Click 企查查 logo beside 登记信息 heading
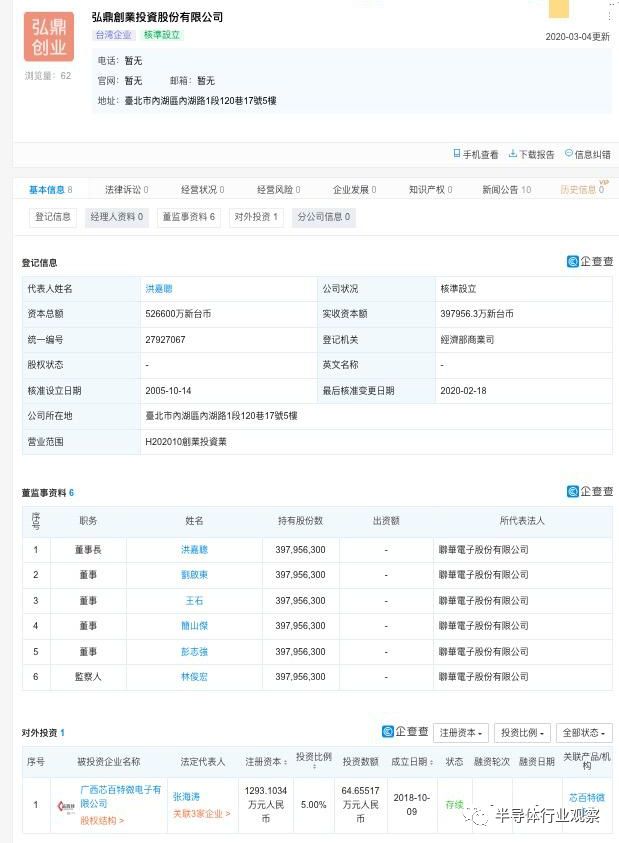619x843 pixels. (590, 262)
